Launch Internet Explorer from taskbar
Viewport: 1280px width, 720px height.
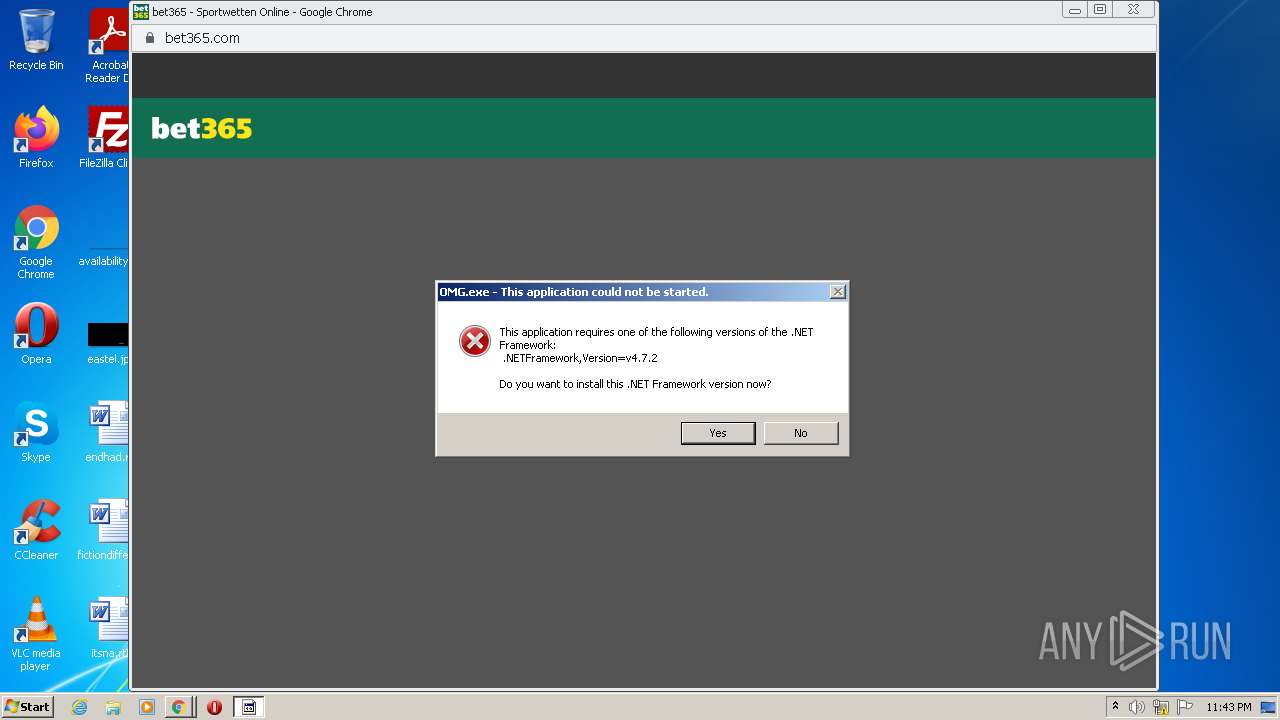click(80, 707)
